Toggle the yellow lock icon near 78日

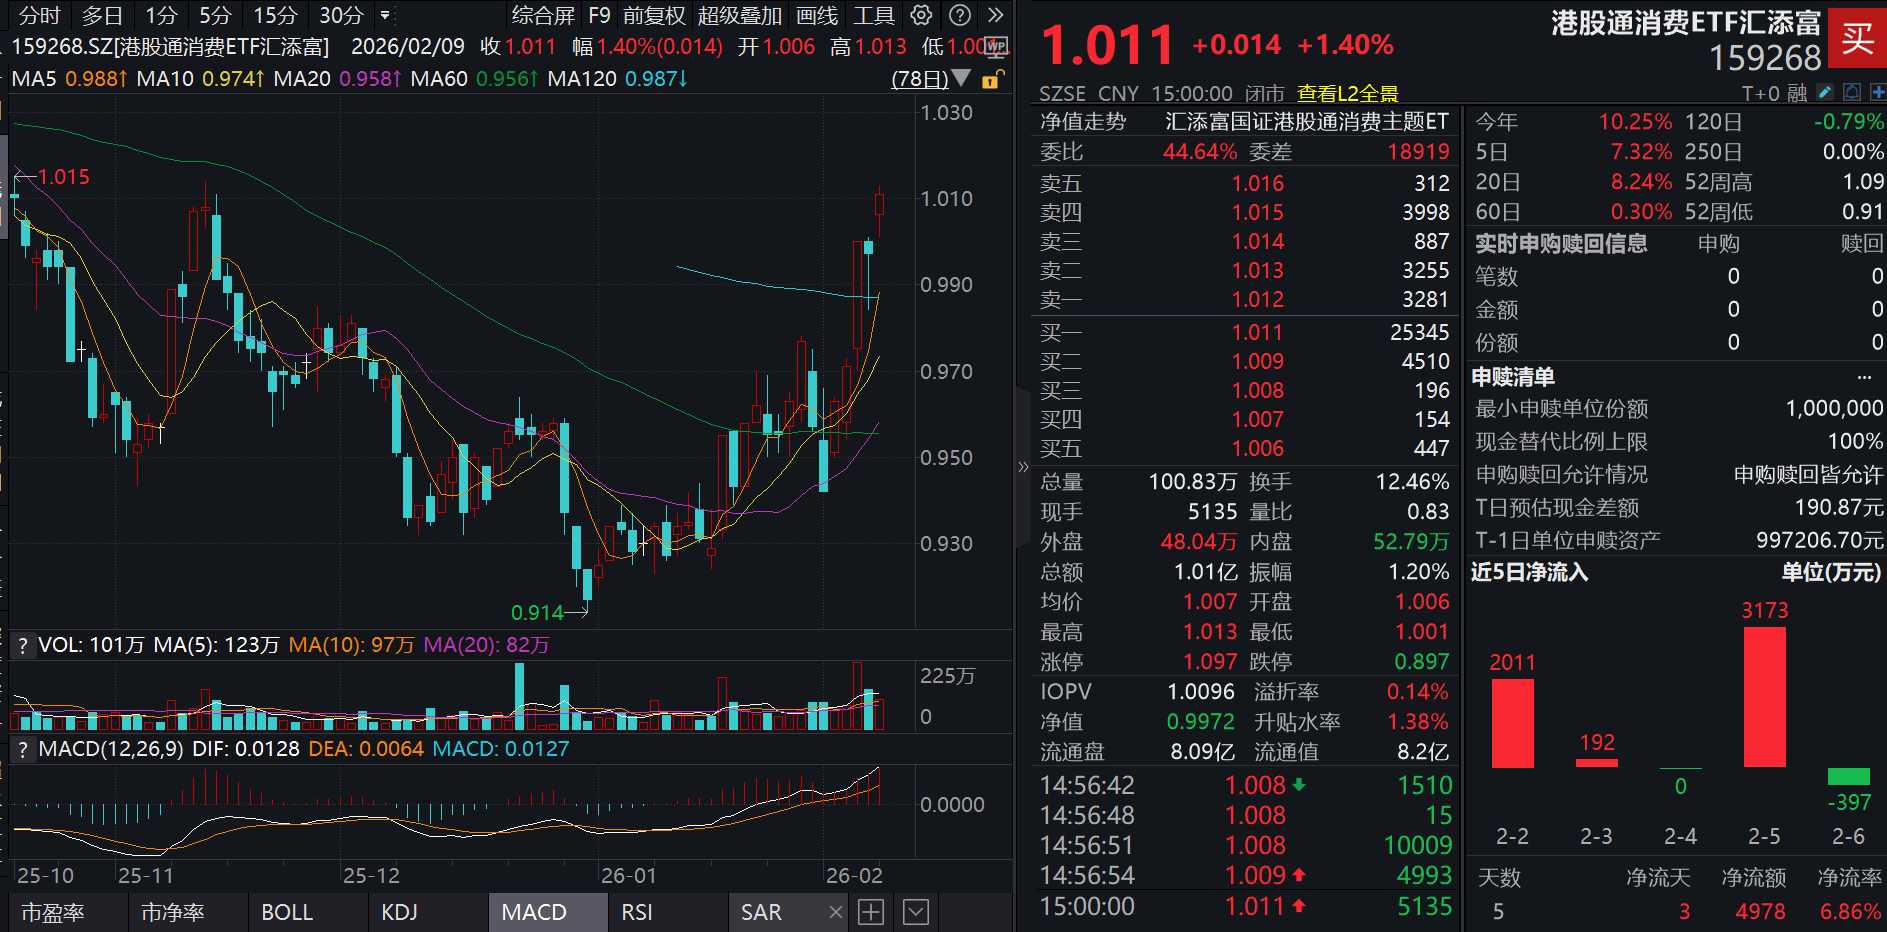pyautogui.click(x=991, y=79)
